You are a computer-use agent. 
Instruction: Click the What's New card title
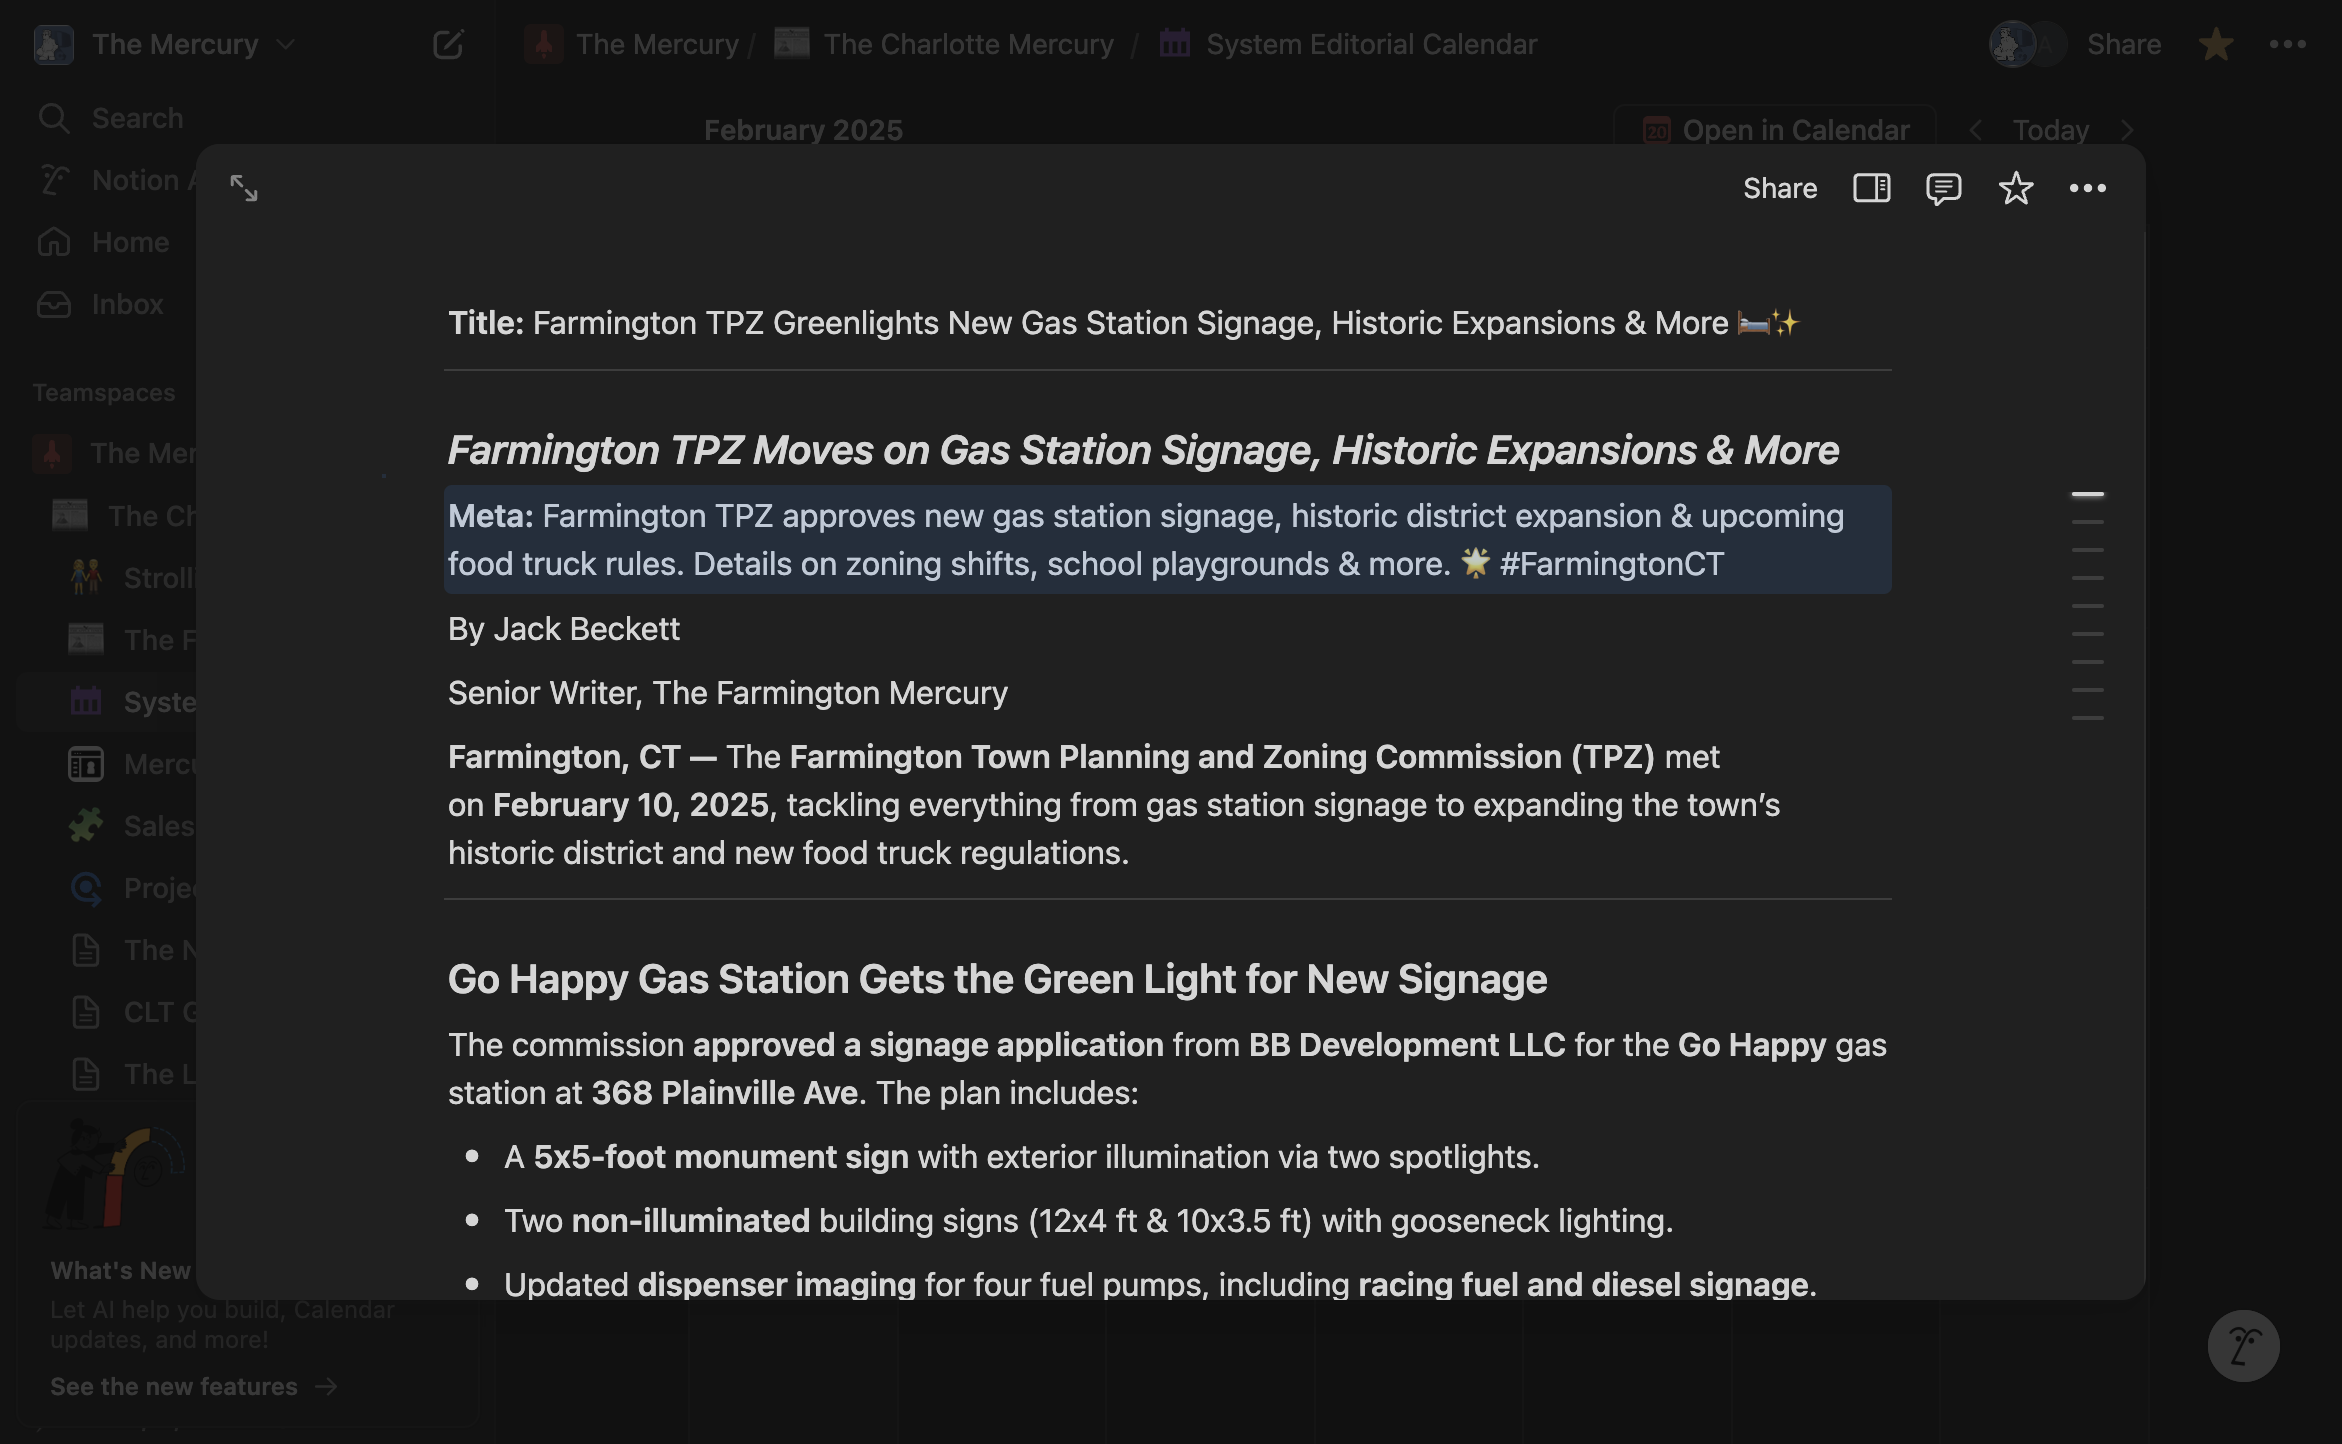(x=120, y=1270)
